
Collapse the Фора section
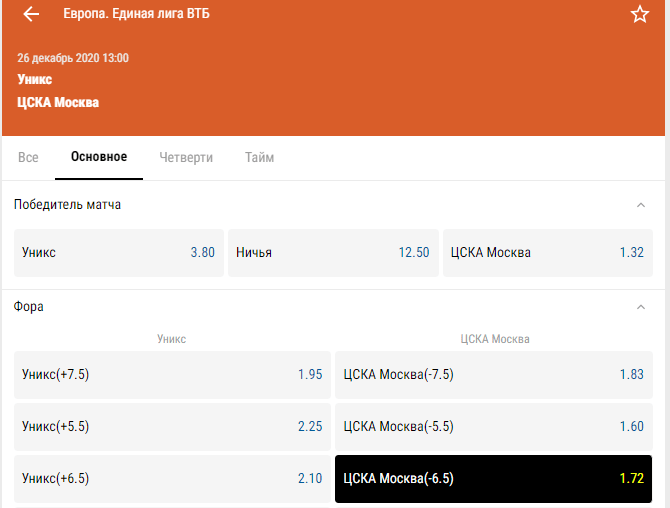pos(641,307)
